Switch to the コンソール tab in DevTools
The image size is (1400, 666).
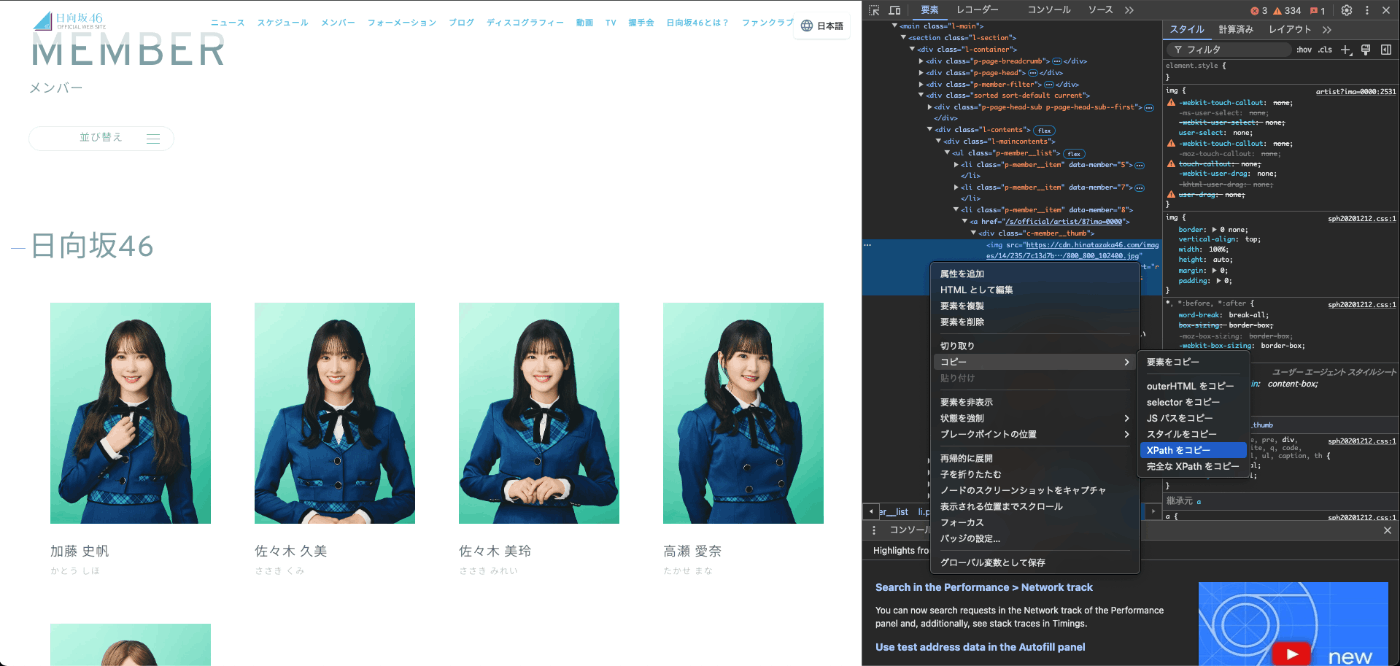pyautogui.click(x=1049, y=10)
